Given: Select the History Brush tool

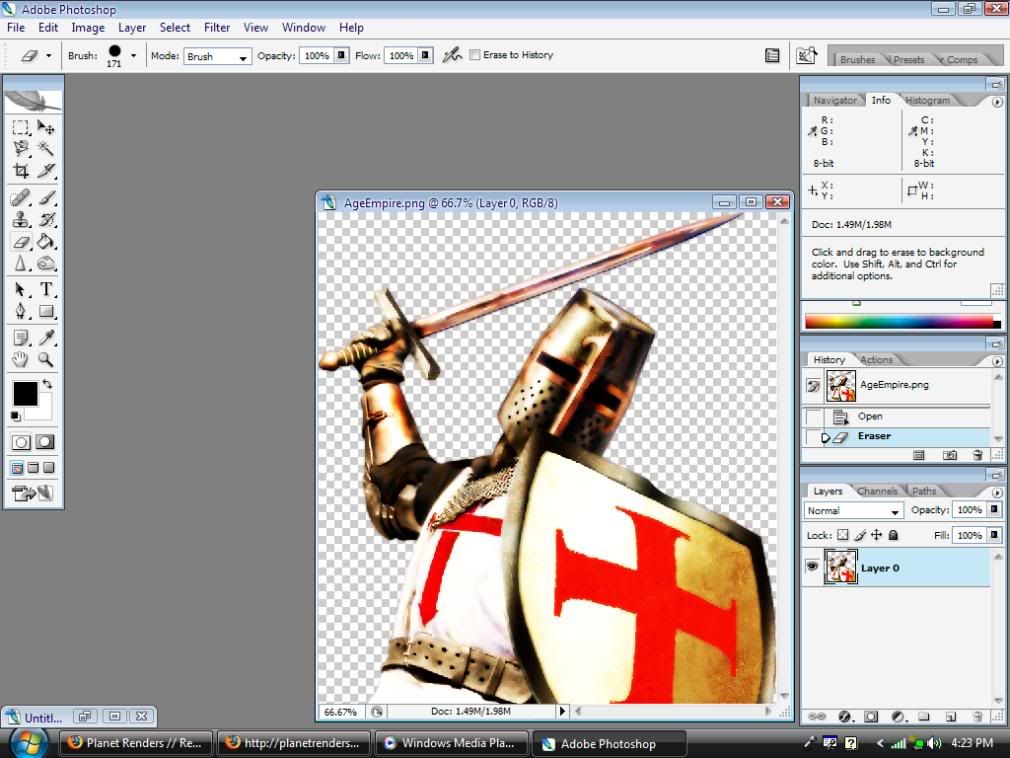Looking at the screenshot, I should (x=46, y=220).
